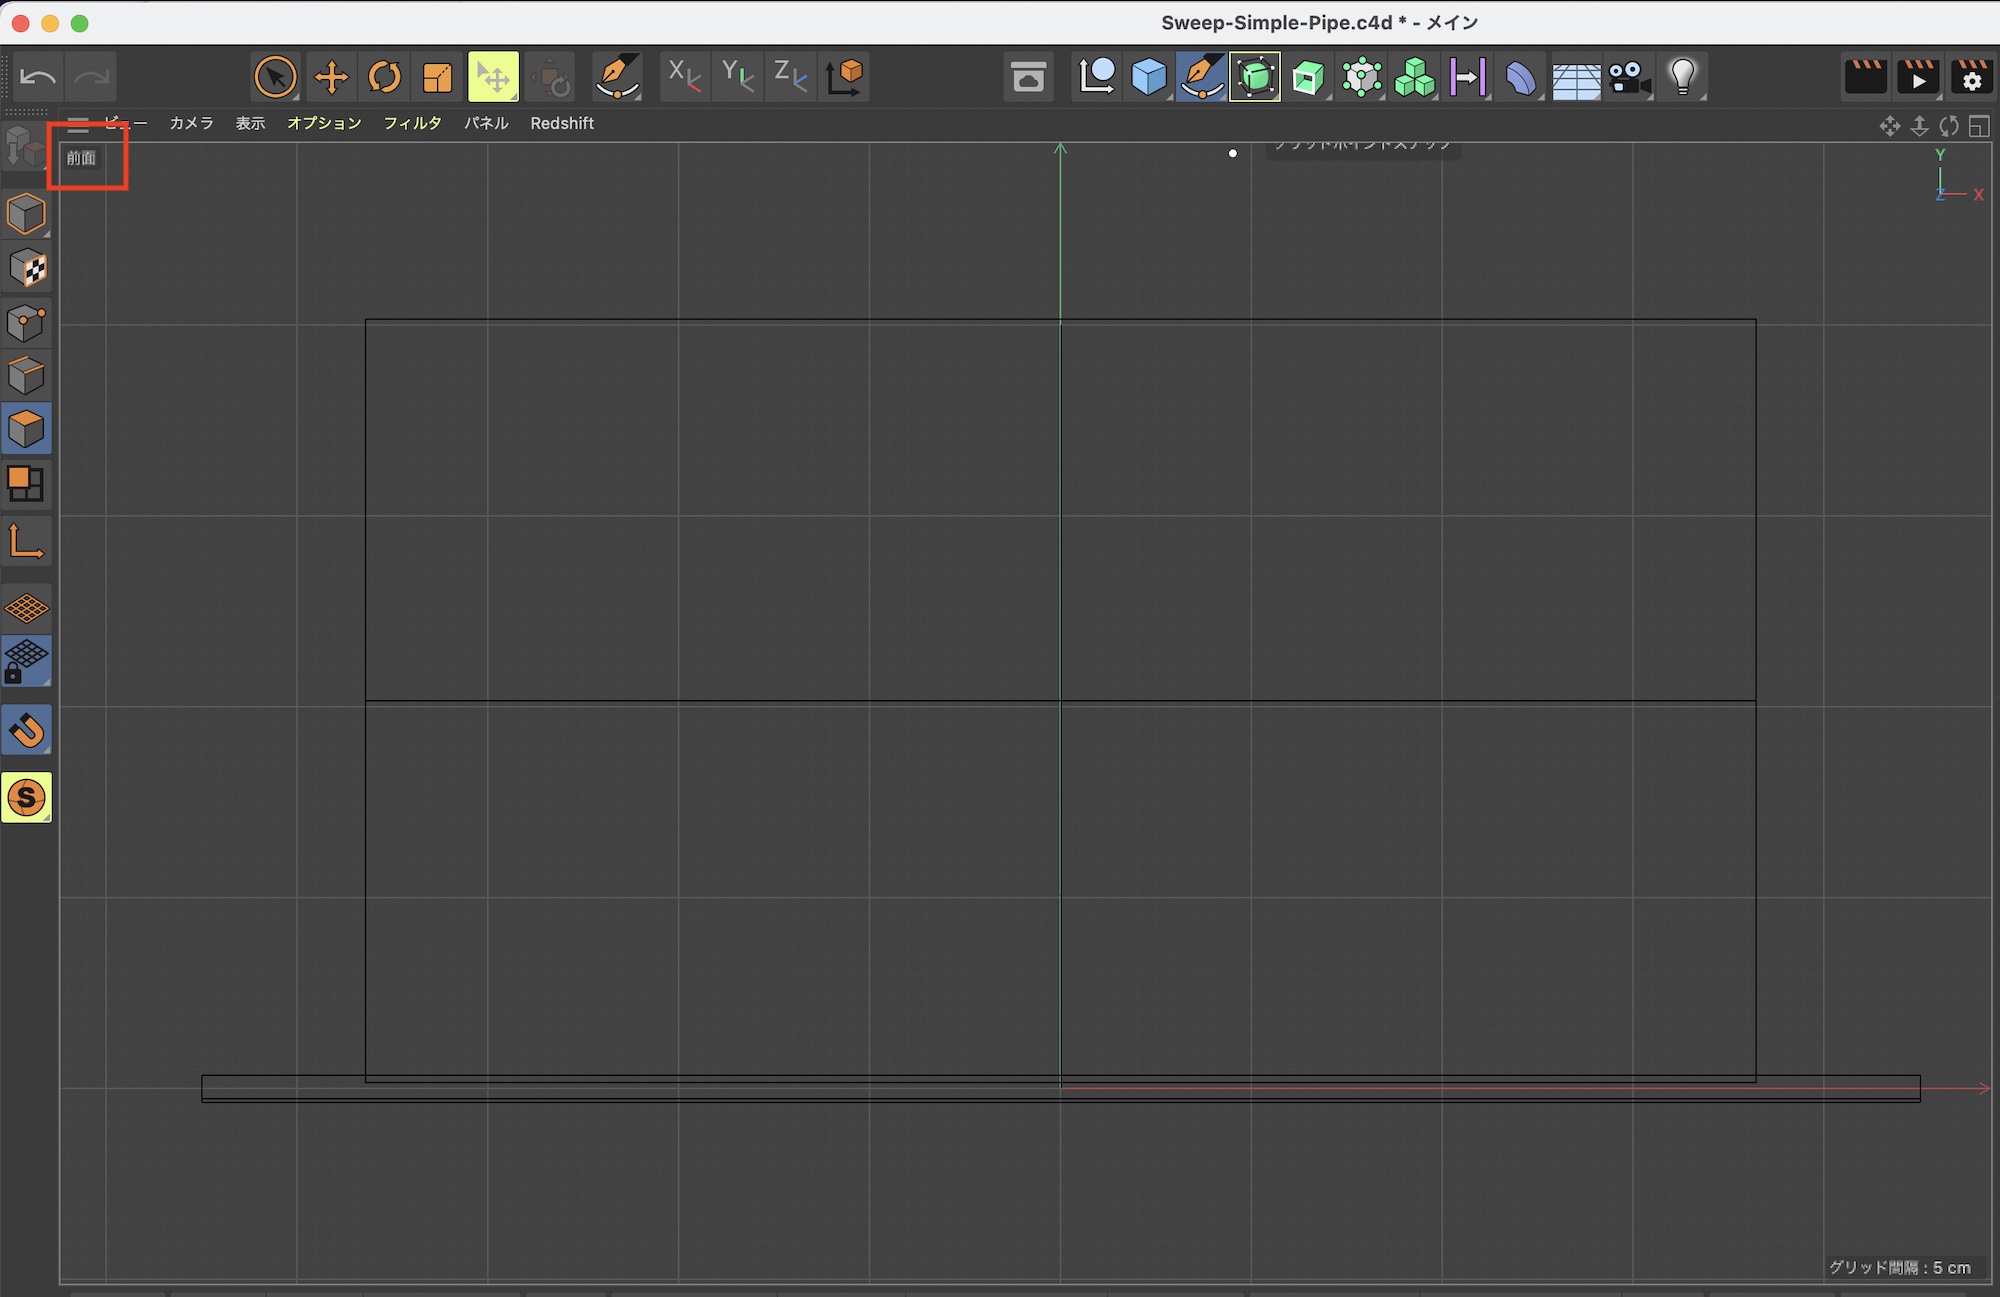2000x1297 pixels.
Task: Open the カメラ menu
Action: coord(191,123)
